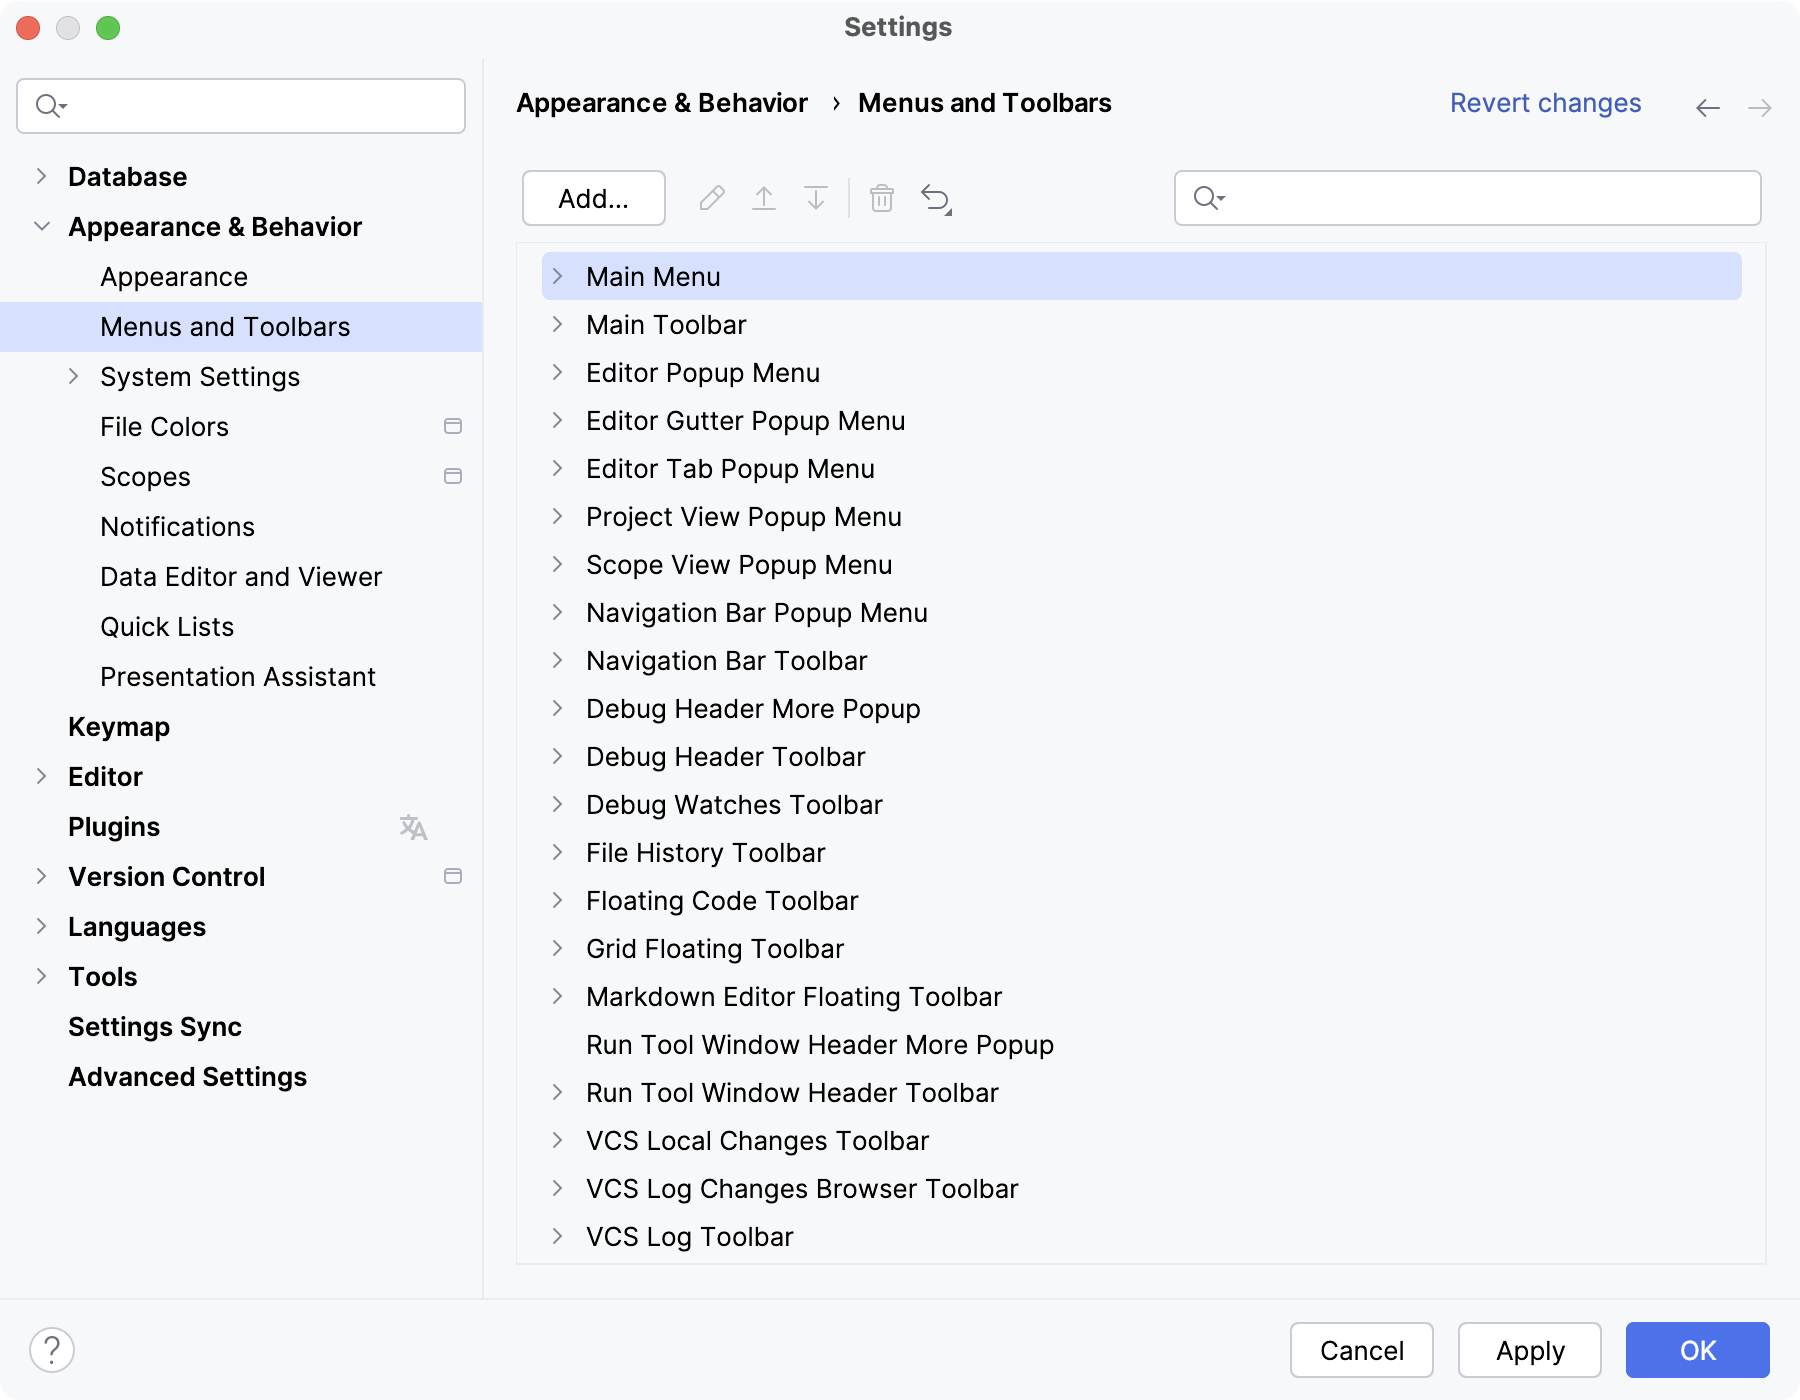Select Notifications in the sidebar
The width and height of the screenshot is (1800, 1400).
click(x=177, y=527)
